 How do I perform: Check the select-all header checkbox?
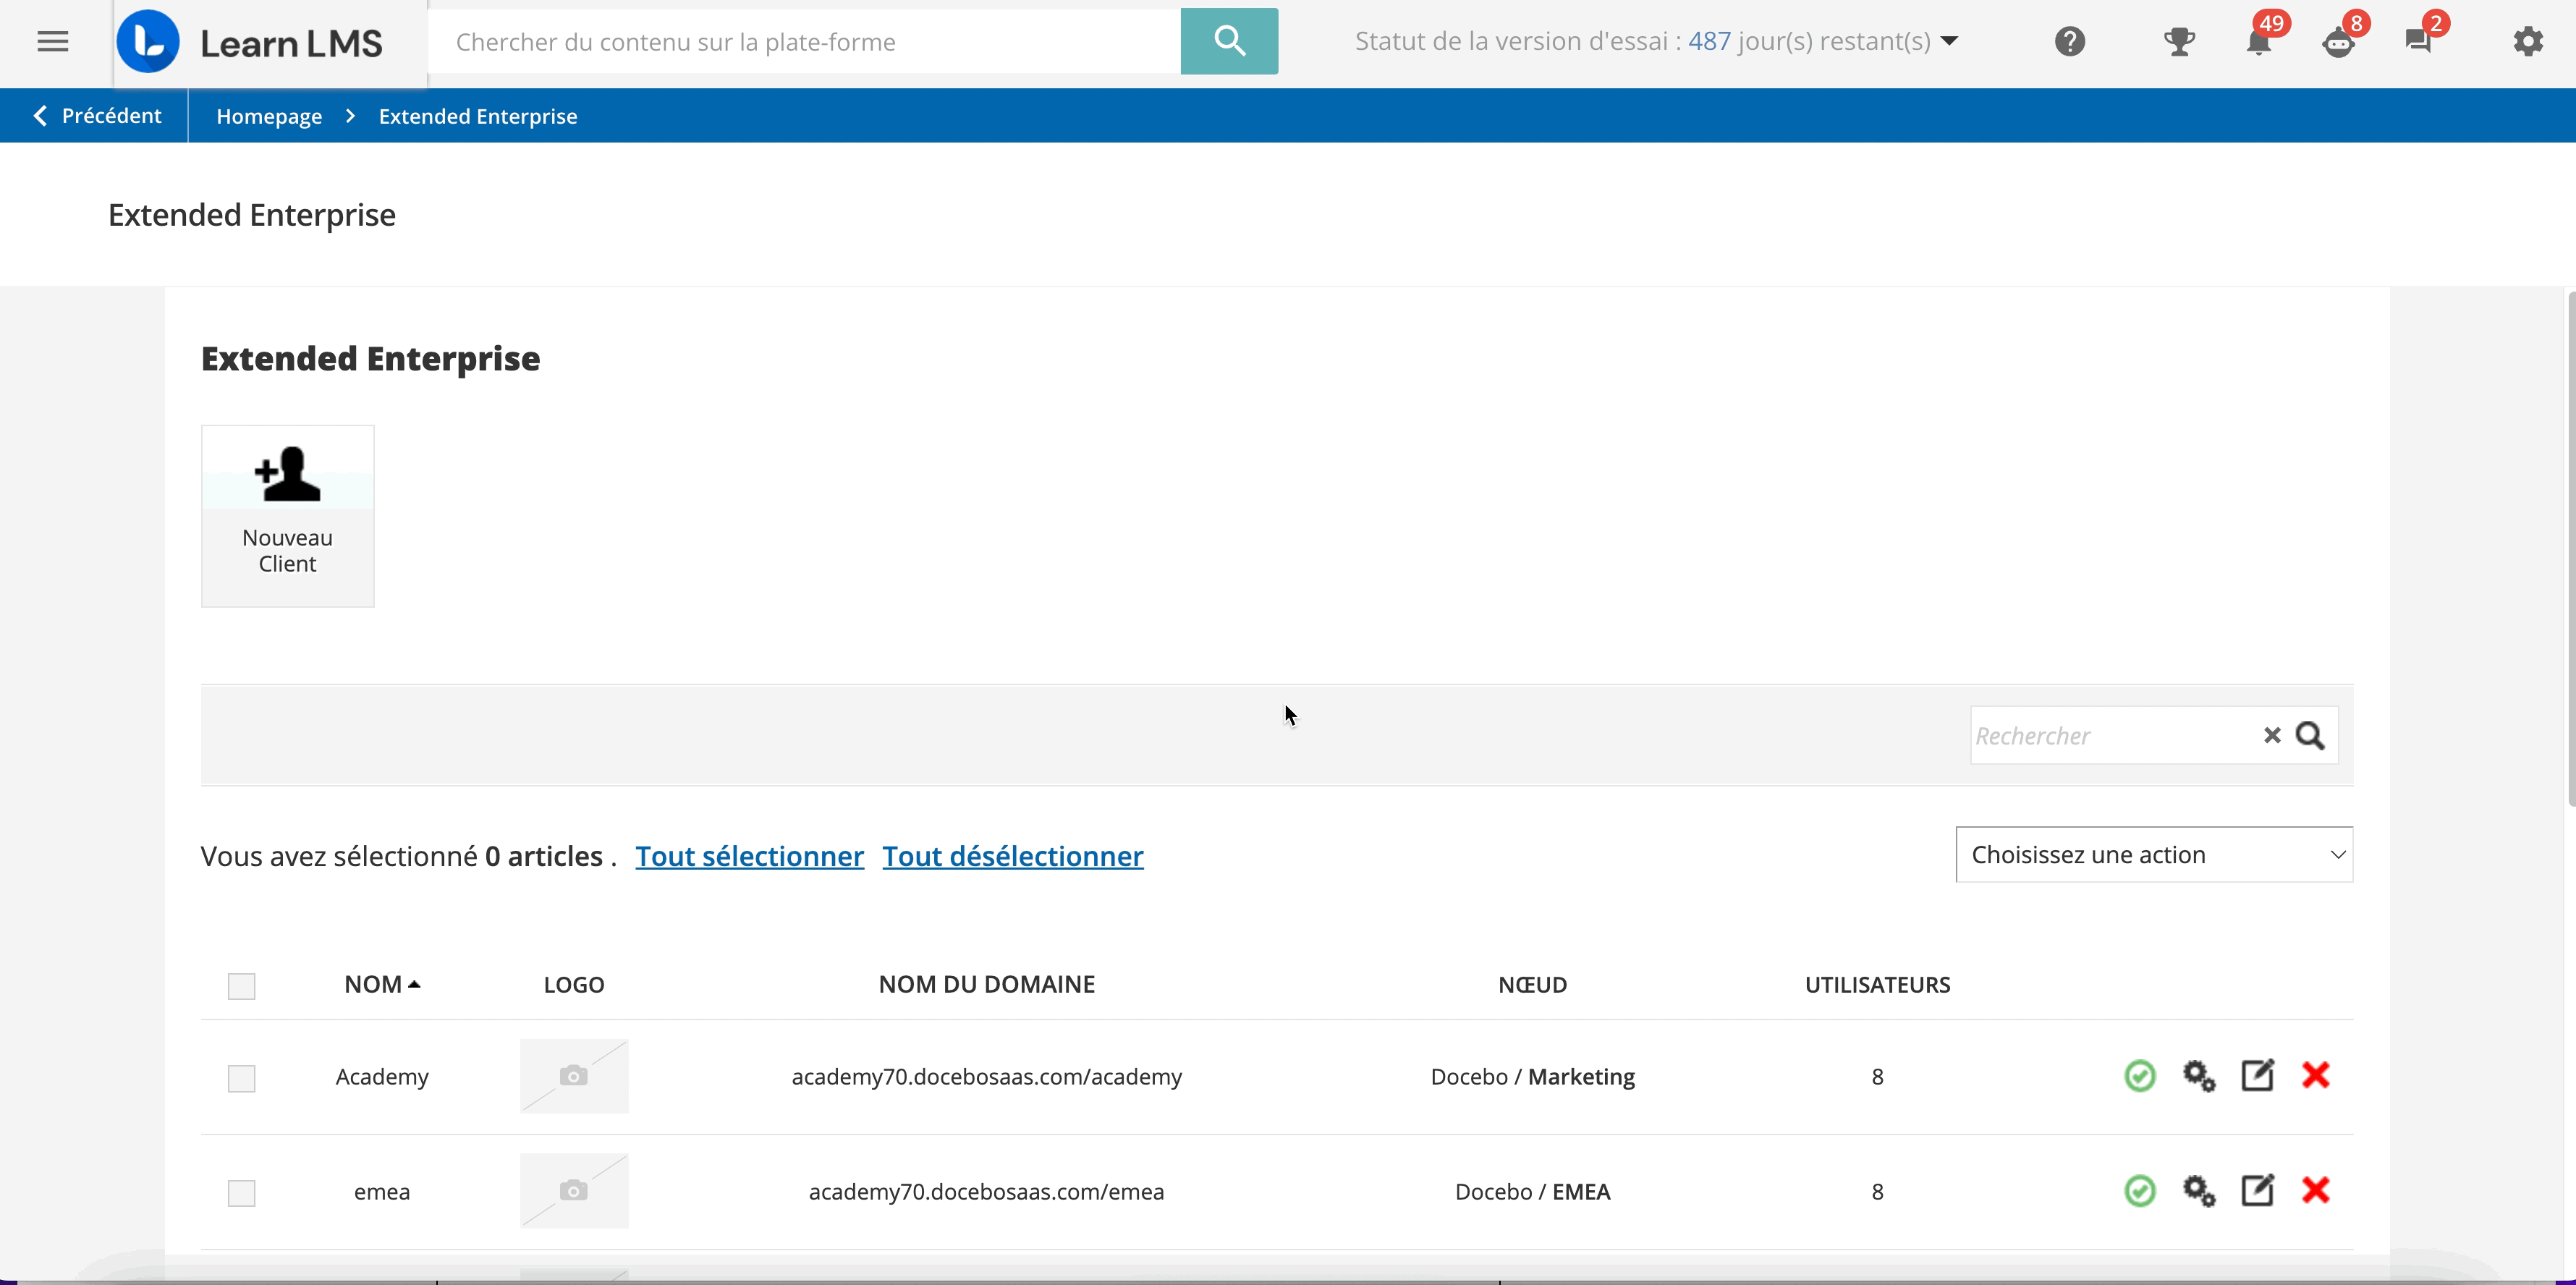tap(241, 986)
